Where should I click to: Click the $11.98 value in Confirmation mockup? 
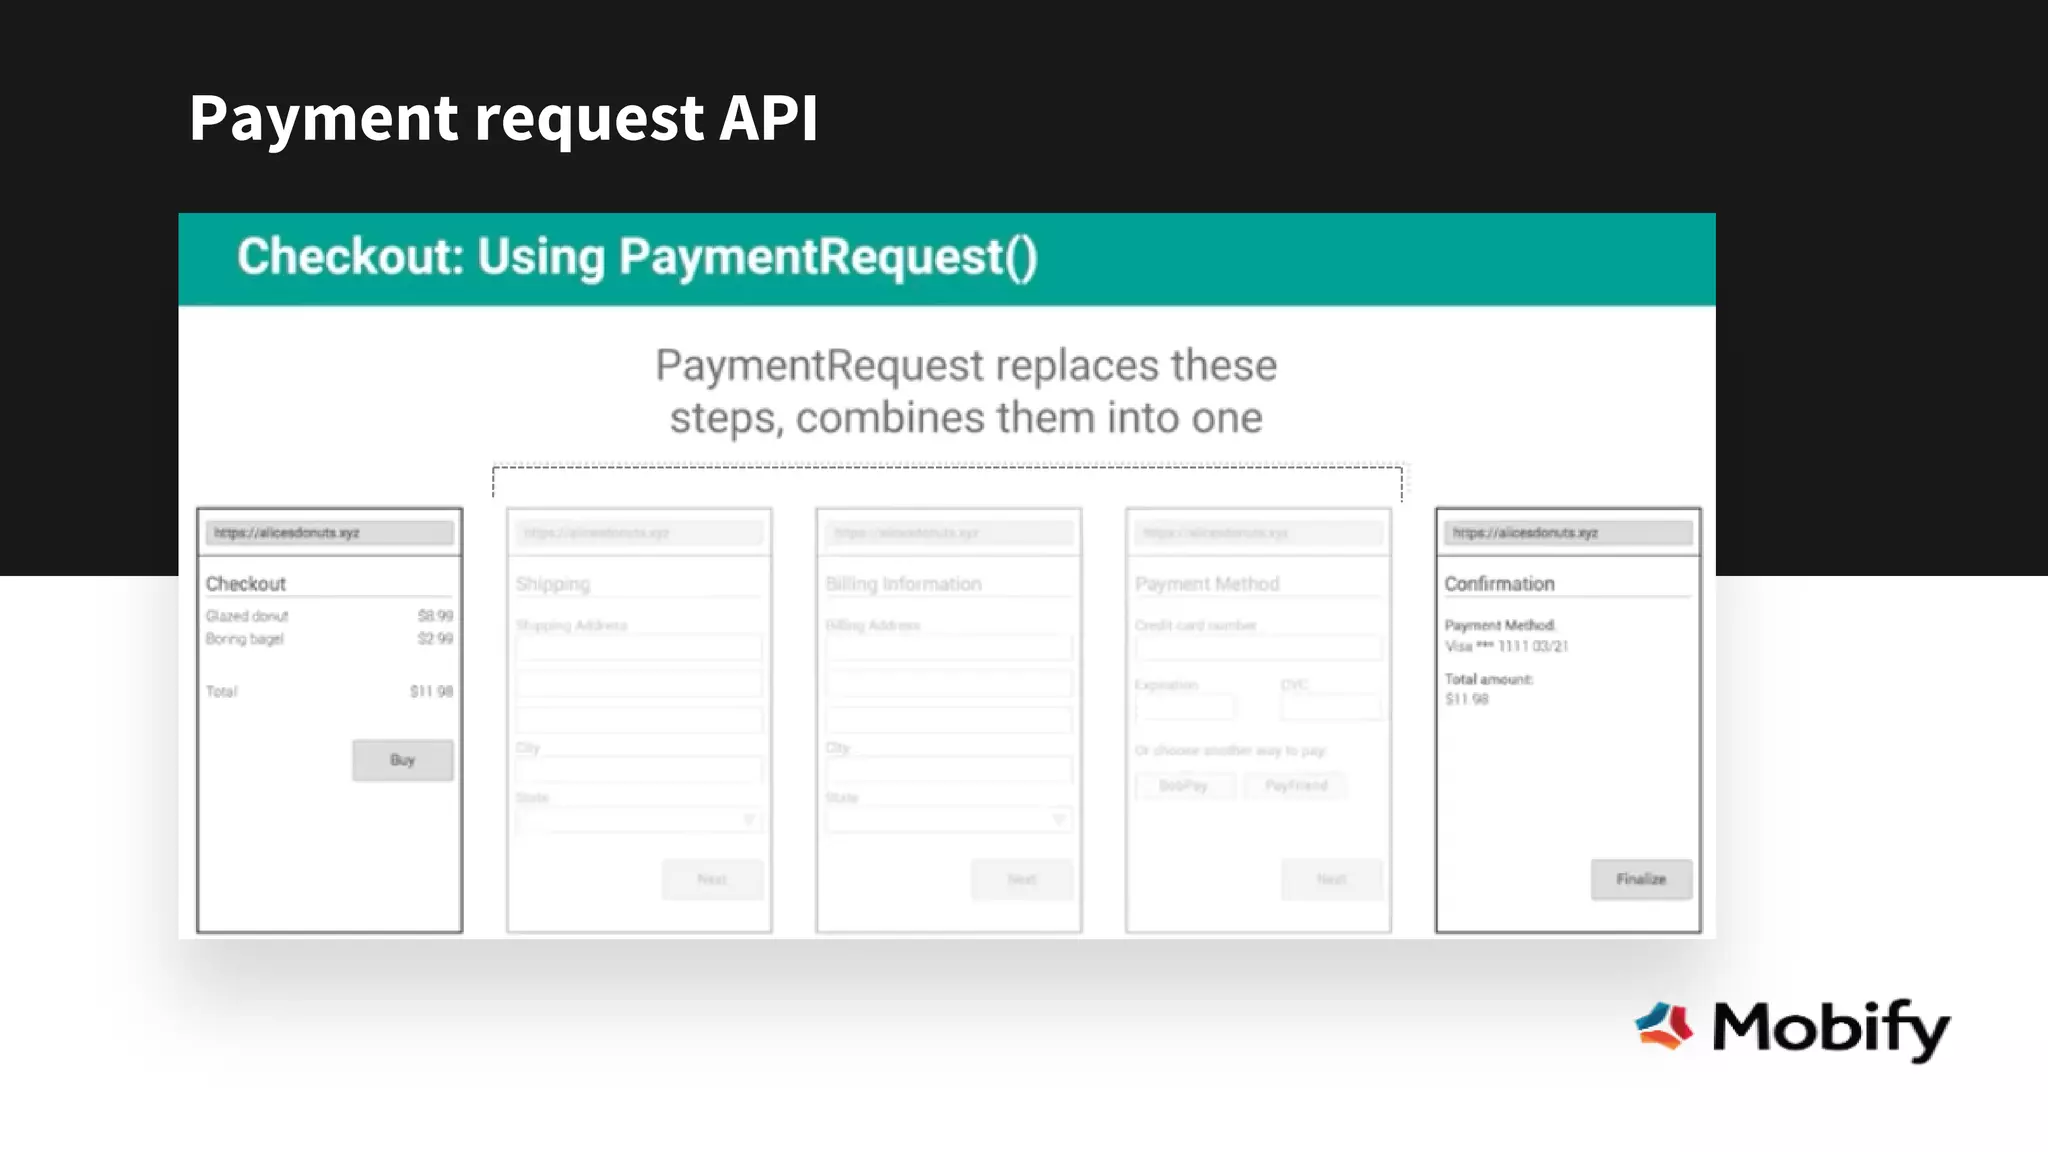pyautogui.click(x=1466, y=699)
